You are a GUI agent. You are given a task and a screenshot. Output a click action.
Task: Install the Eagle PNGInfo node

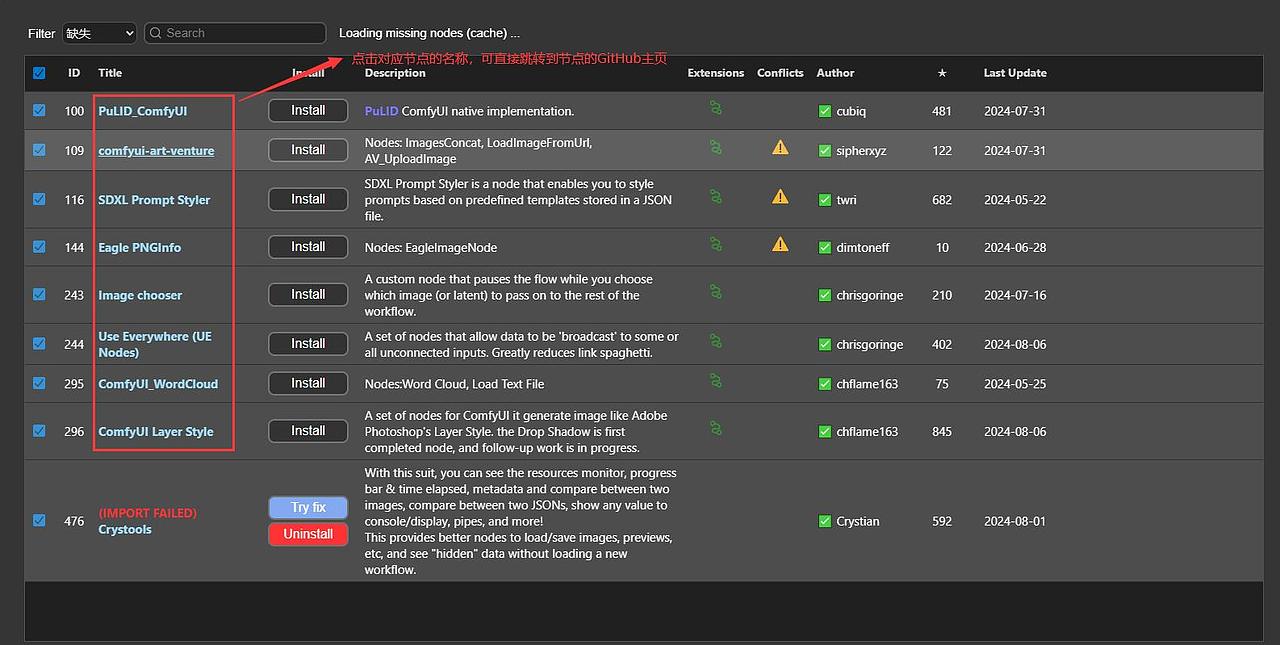pyautogui.click(x=308, y=247)
